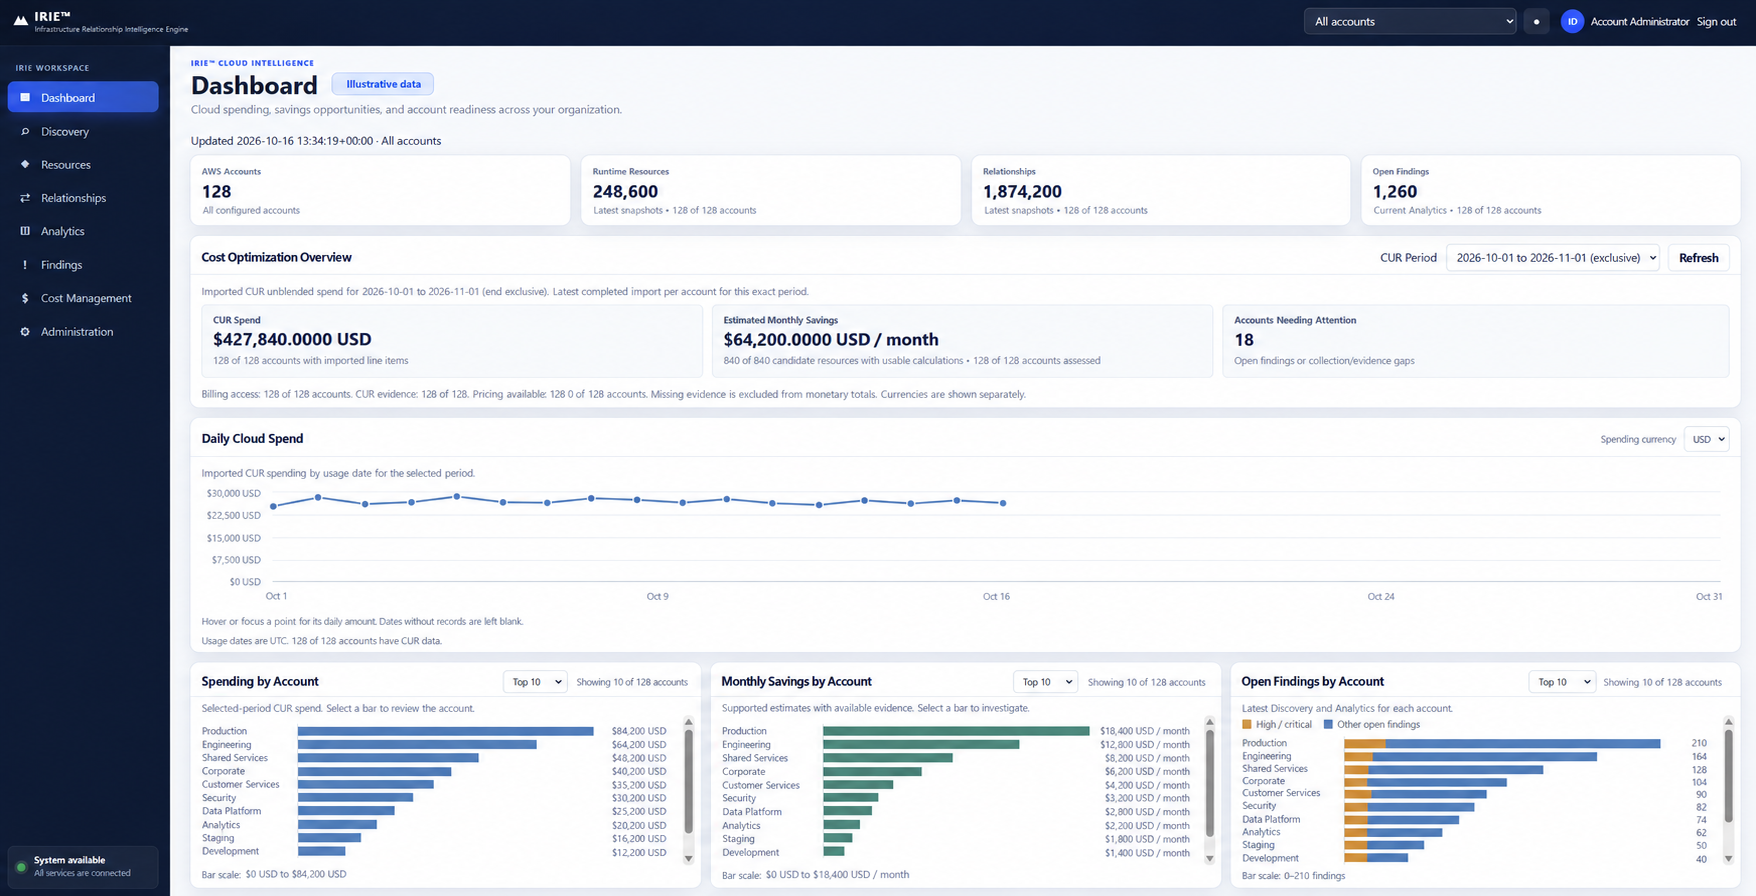The height and width of the screenshot is (896, 1756).
Task: Click the Account Administrator label
Action: [x=1640, y=21]
